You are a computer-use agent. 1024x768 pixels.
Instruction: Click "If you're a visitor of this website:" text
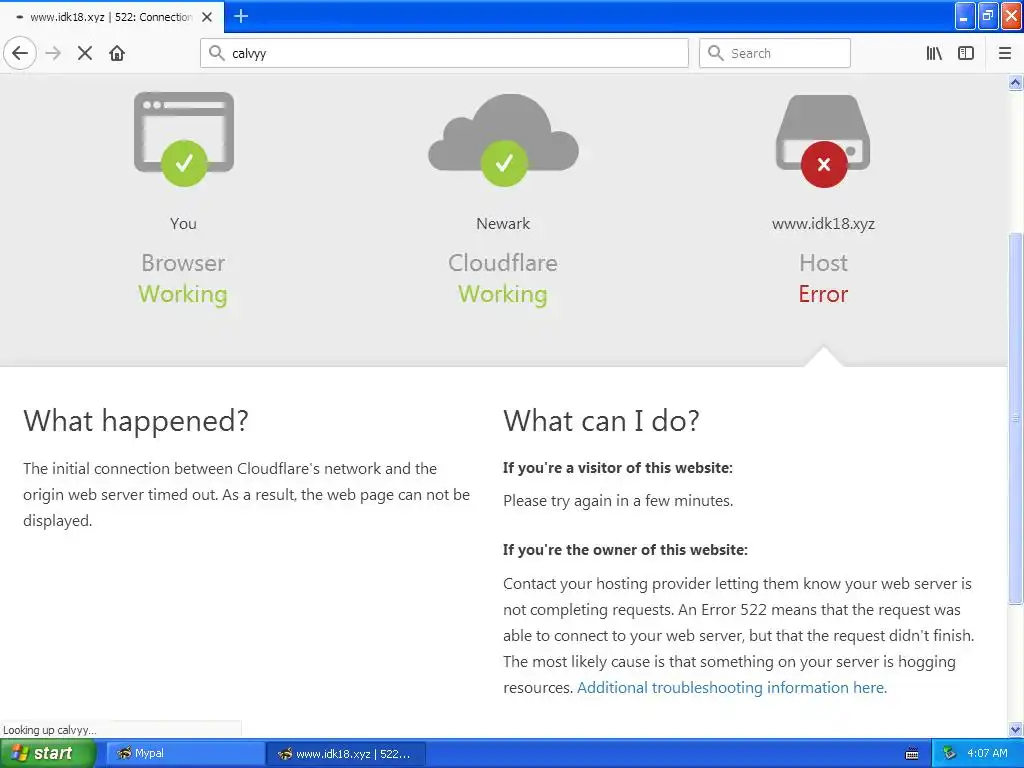point(618,468)
